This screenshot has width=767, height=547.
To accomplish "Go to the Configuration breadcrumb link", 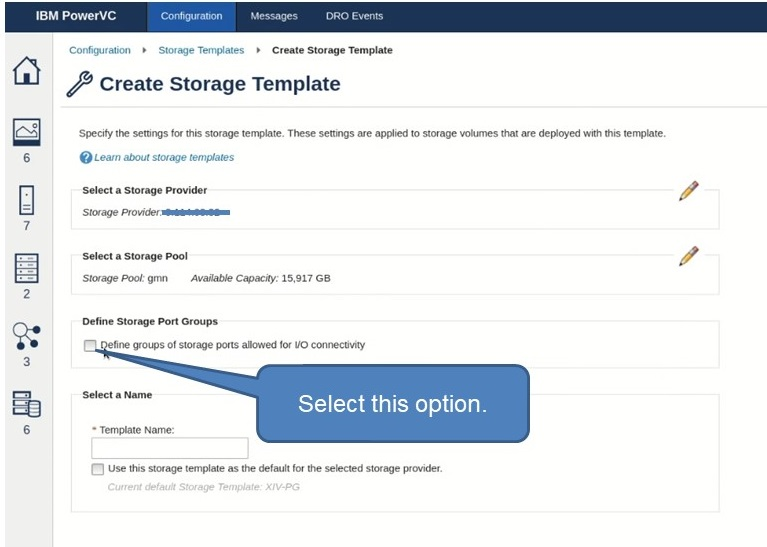I will pyautogui.click(x=100, y=50).
